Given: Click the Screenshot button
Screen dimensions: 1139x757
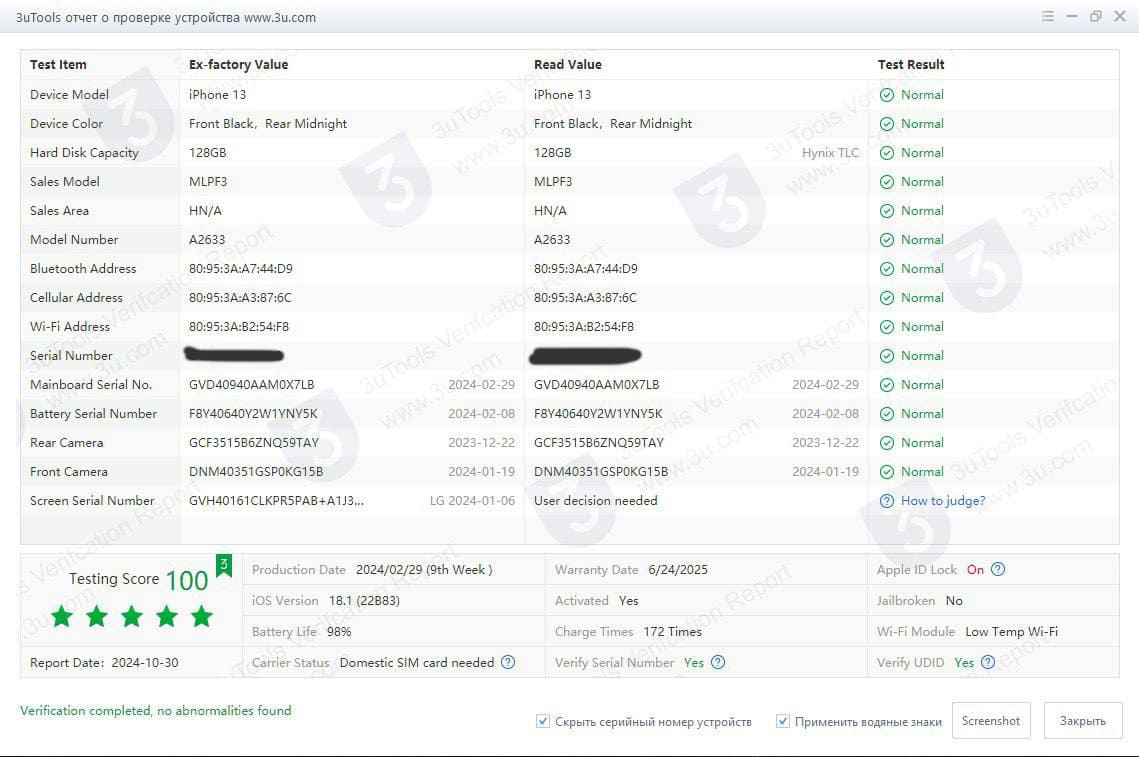Looking at the screenshot, I should tap(991, 721).
